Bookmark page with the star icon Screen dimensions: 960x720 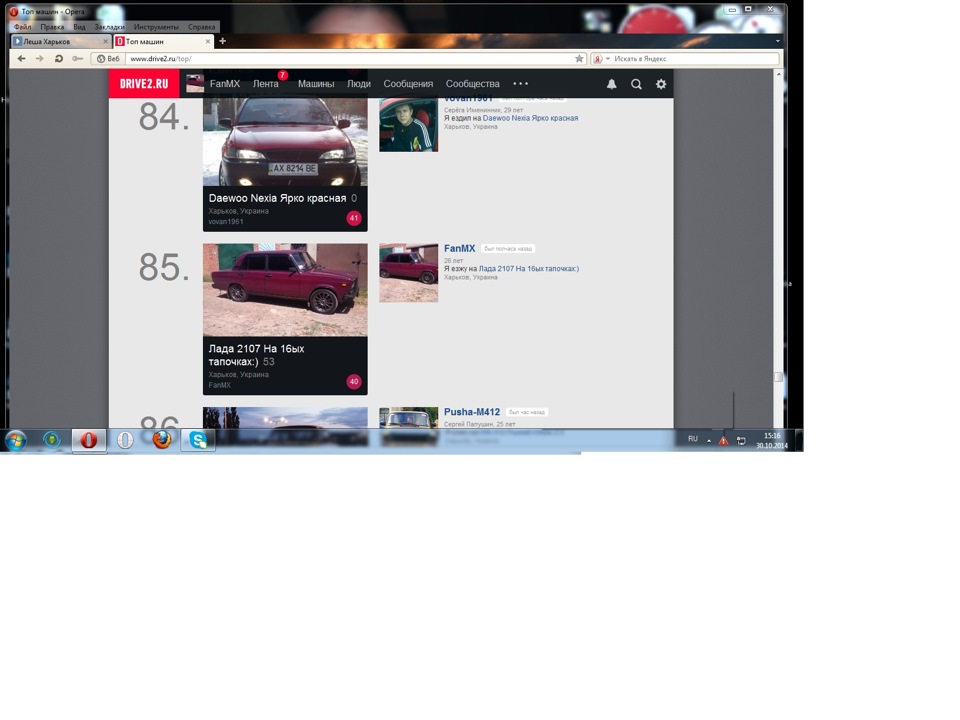tap(579, 59)
